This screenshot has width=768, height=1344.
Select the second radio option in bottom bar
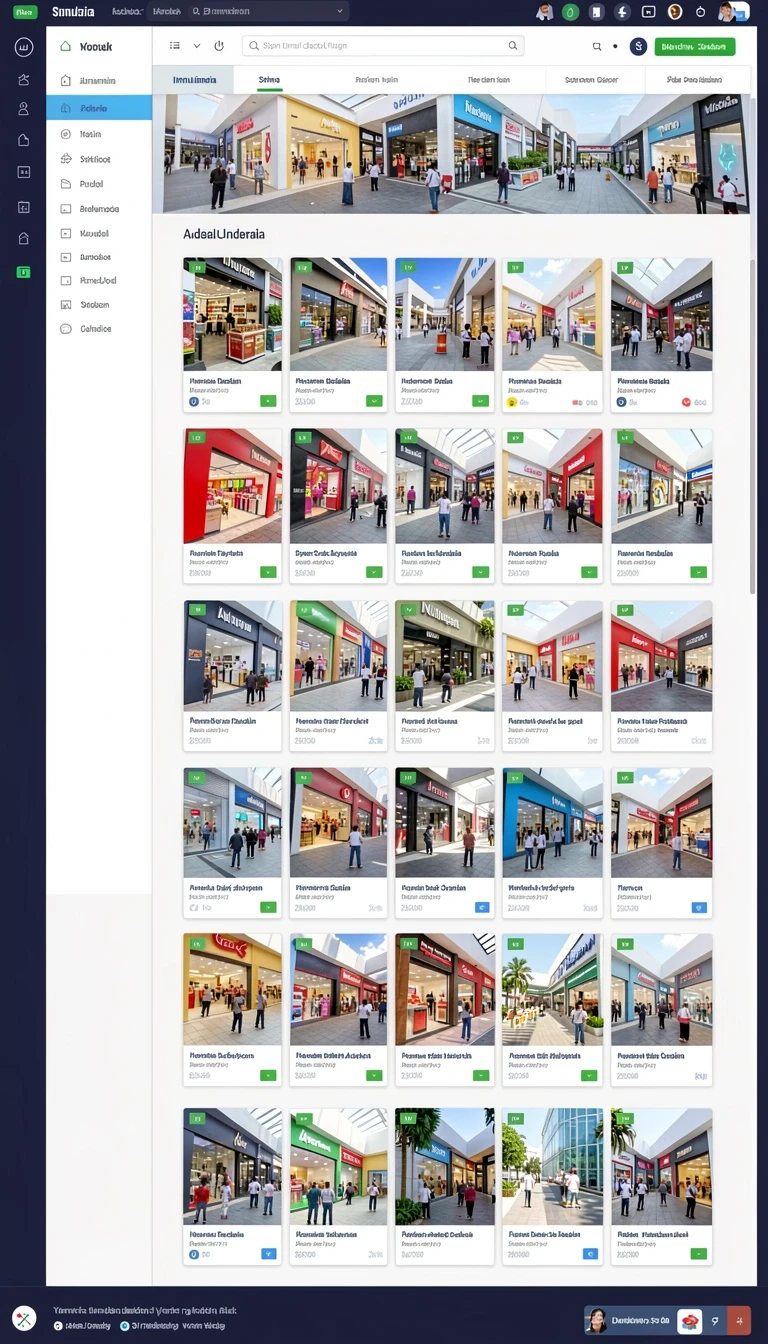pyautogui.click(x=124, y=1326)
